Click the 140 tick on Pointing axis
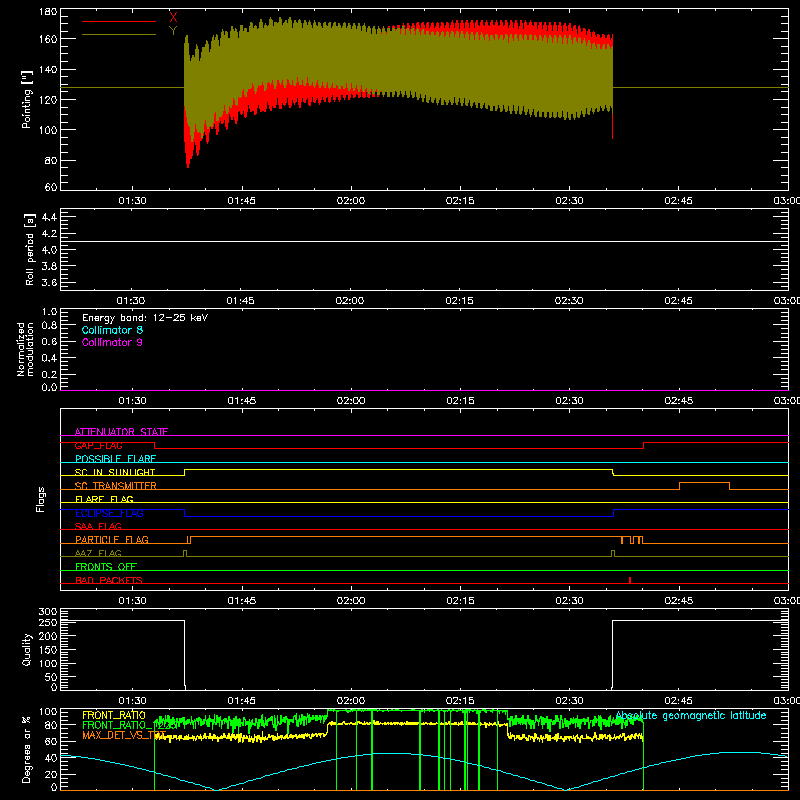The width and height of the screenshot is (800, 800). click(48, 69)
